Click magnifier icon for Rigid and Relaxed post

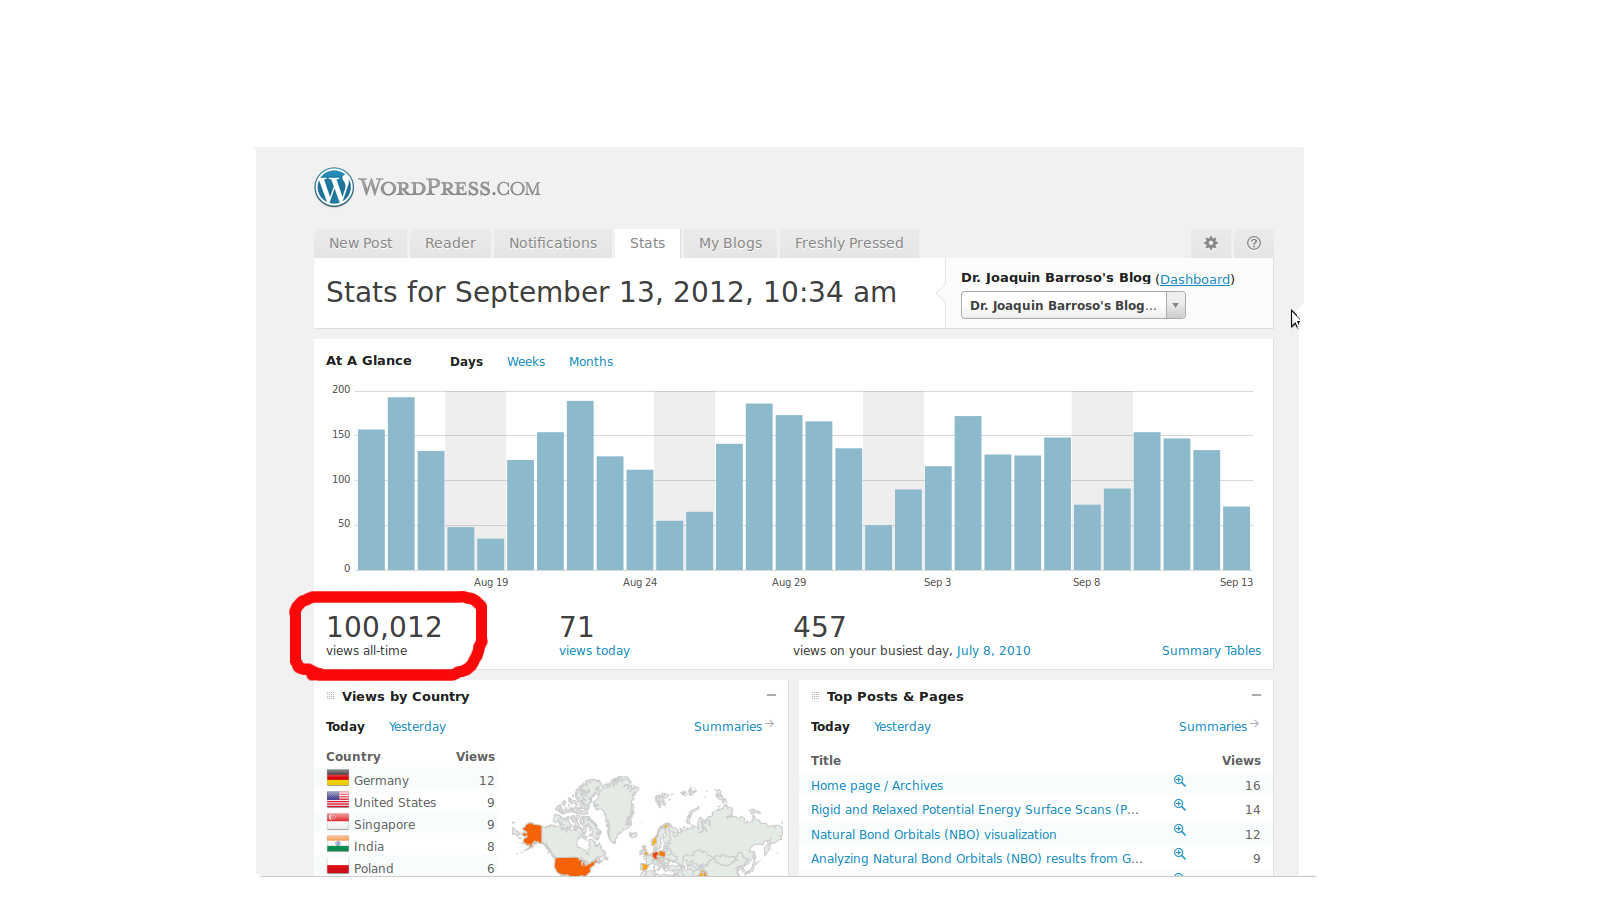pyautogui.click(x=1180, y=805)
